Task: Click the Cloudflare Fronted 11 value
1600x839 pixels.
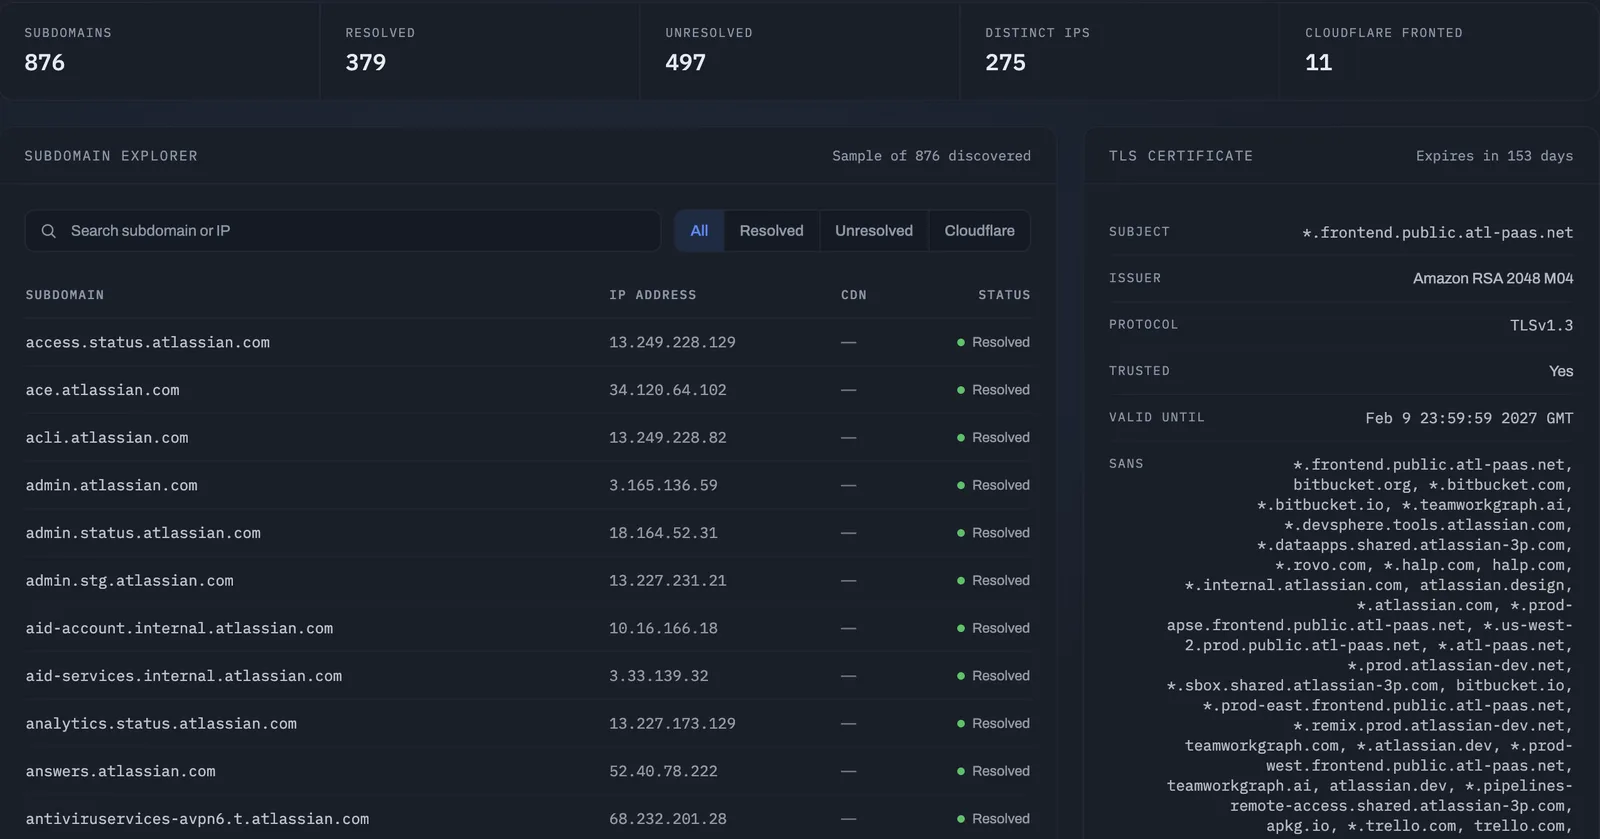Action: click(x=1318, y=63)
